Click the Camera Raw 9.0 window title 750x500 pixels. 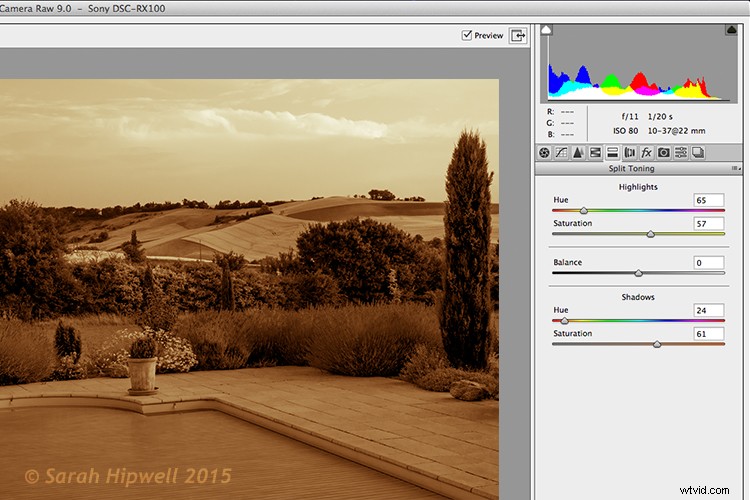83,9
